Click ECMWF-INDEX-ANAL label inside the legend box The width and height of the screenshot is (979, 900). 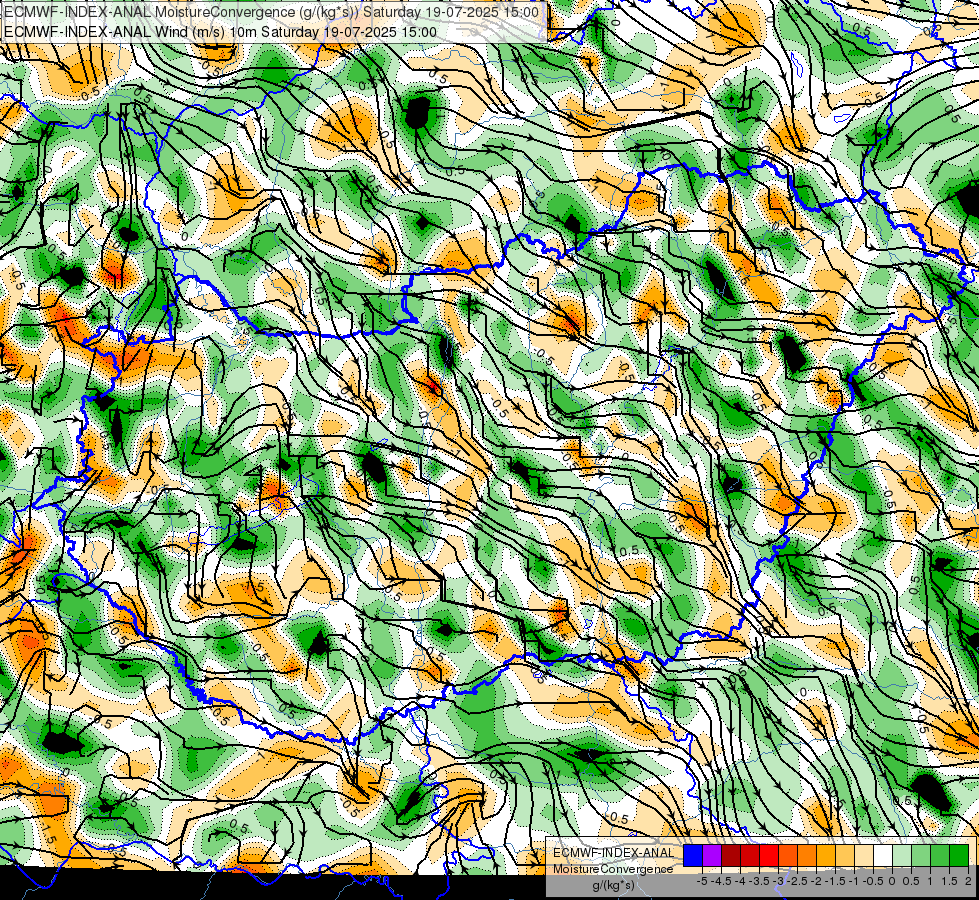(614, 853)
